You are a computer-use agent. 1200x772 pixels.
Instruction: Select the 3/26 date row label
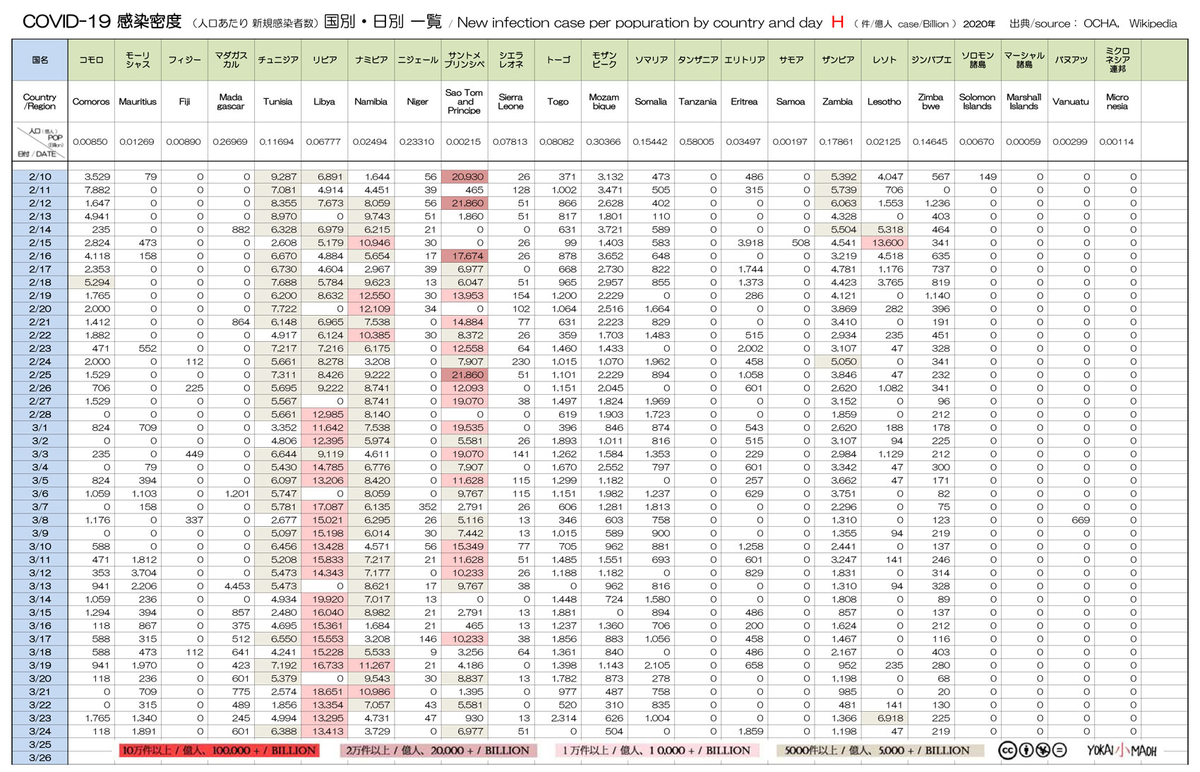click(40, 757)
